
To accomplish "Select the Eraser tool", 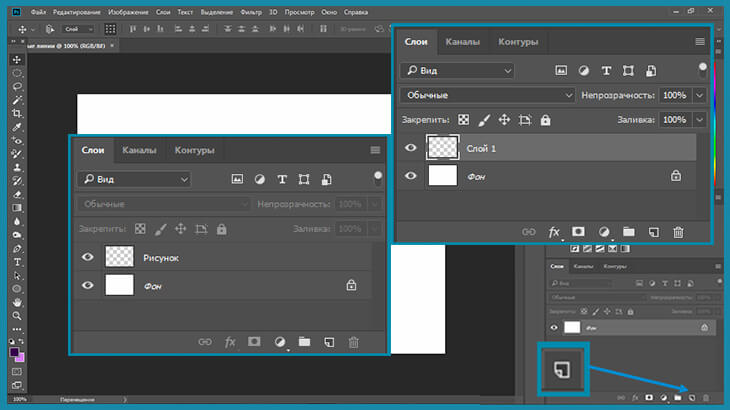I will (x=17, y=195).
